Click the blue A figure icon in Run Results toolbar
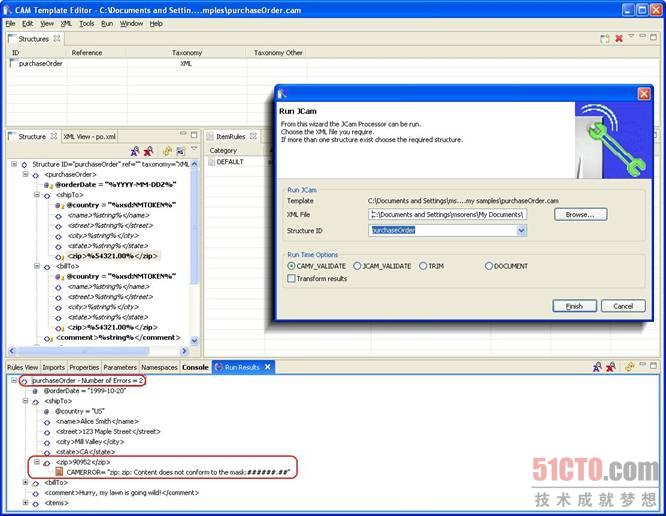 [x=597, y=367]
